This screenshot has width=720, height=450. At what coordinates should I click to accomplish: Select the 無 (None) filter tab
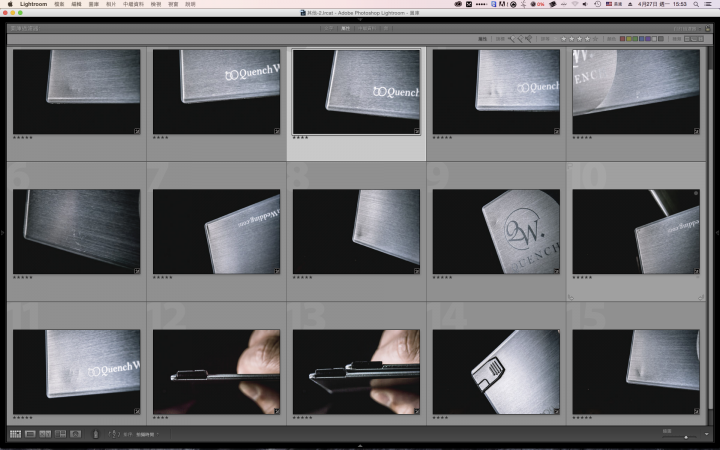click(386, 28)
